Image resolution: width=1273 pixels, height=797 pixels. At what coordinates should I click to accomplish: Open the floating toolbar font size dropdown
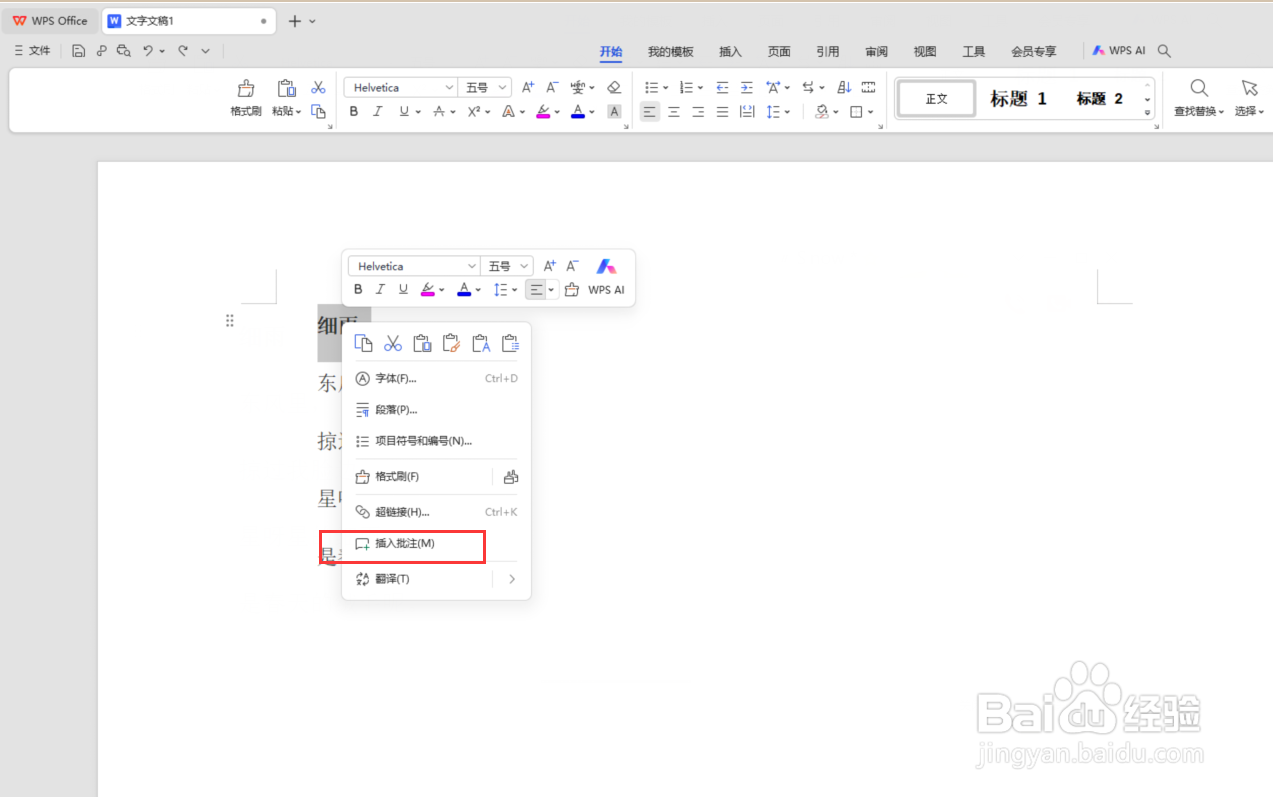(x=524, y=266)
